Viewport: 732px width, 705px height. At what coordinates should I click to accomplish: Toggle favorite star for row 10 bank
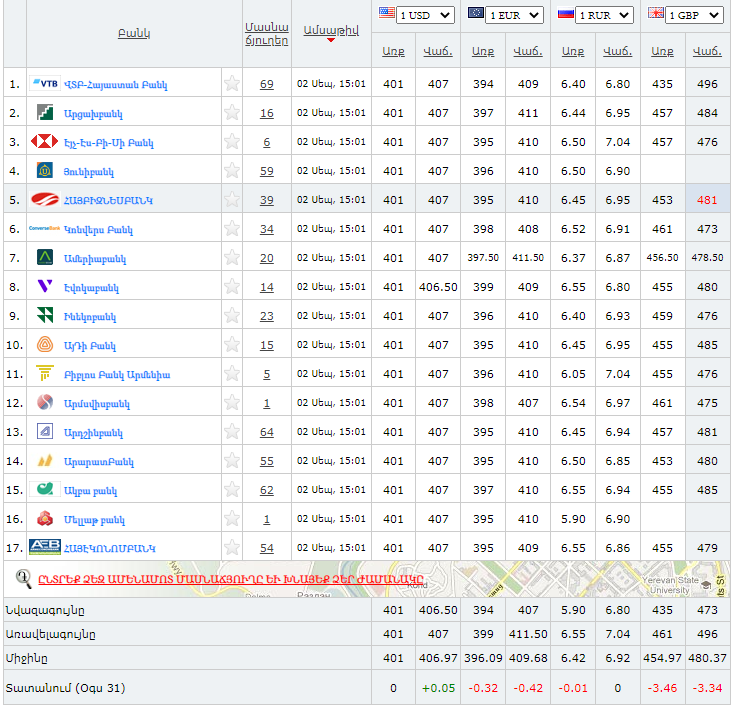tap(232, 345)
